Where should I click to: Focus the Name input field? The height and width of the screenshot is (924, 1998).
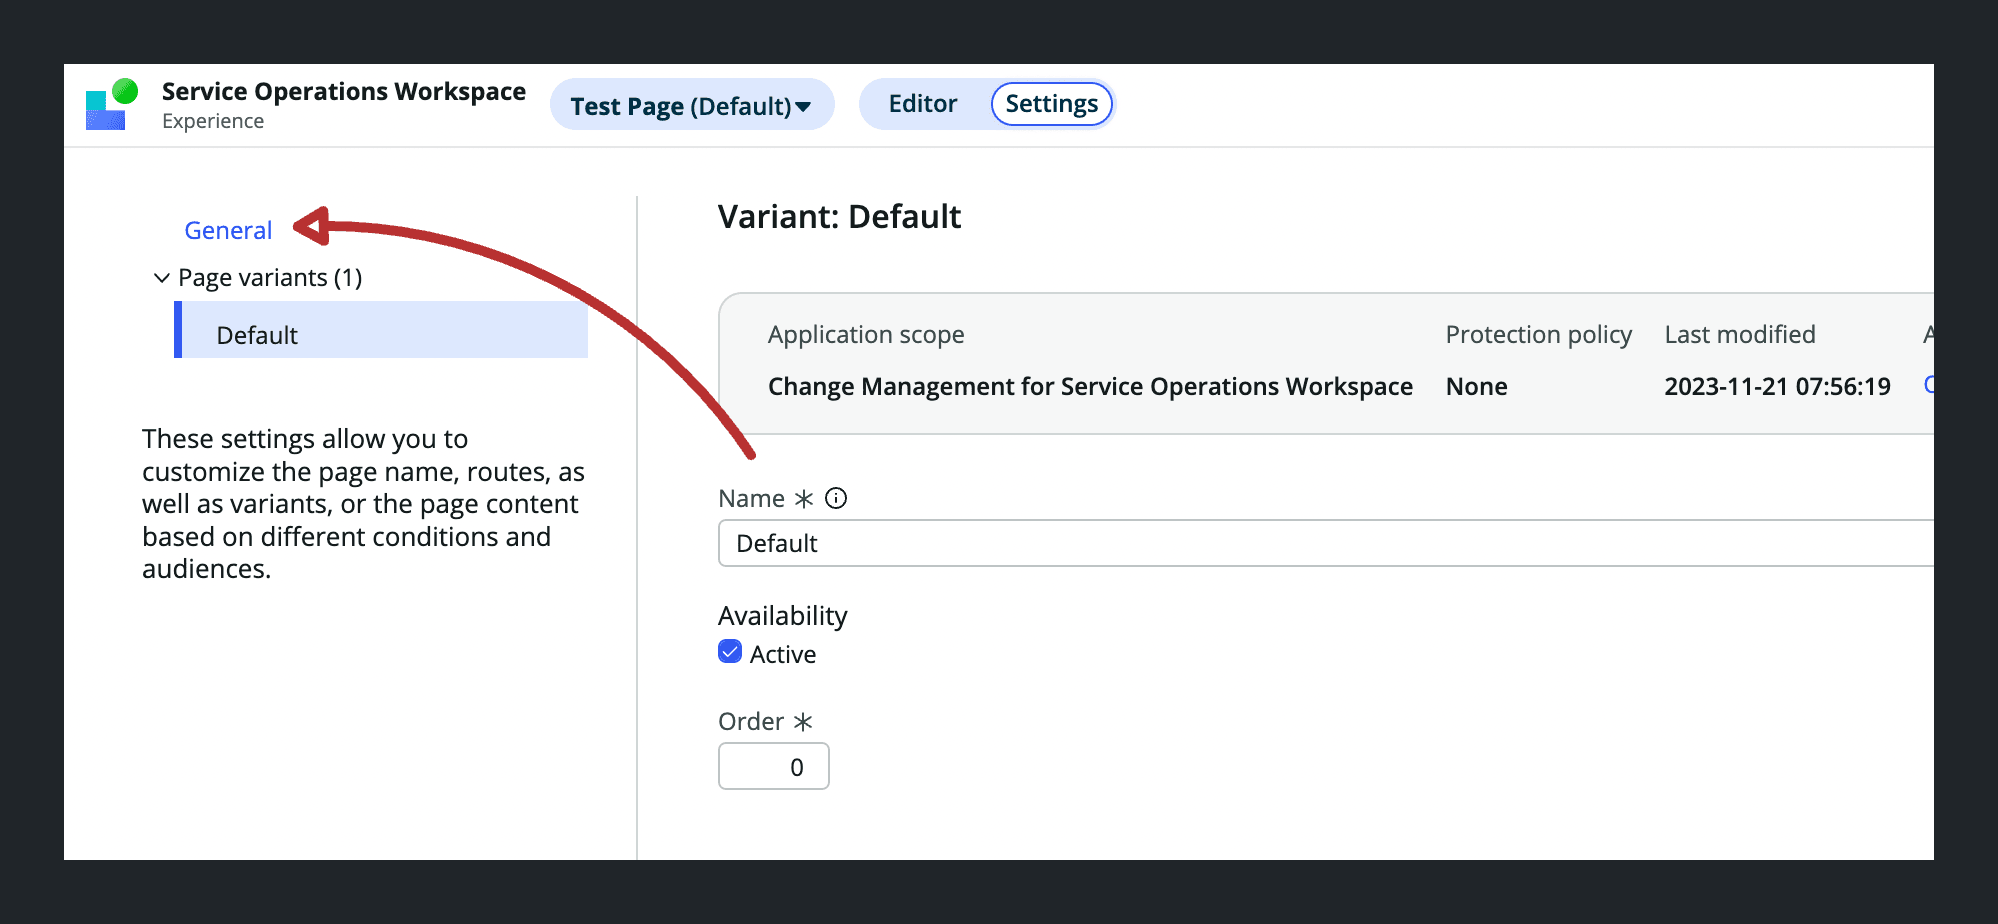tap(1325, 543)
